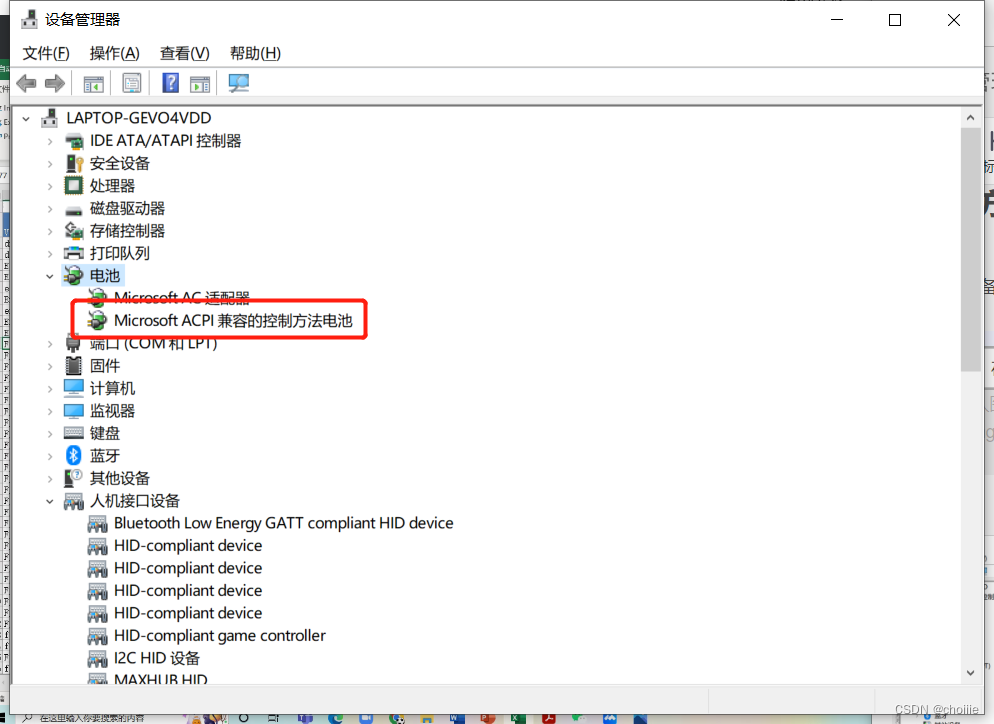The height and width of the screenshot is (724, 994).
Task: Select the 打印队列 label
Action: [119, 254]
